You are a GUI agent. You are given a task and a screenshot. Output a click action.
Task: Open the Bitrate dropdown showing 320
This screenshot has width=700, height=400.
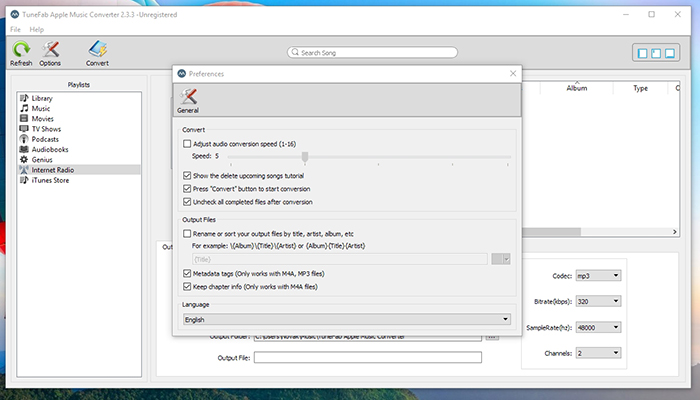click(x=598, y=301)
